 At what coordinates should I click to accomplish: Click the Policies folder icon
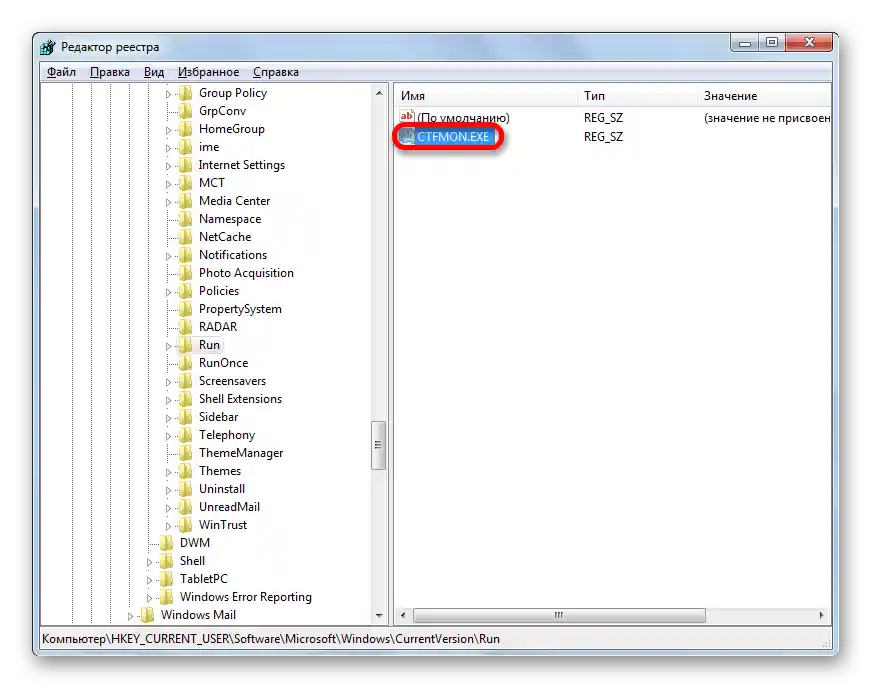[x=186, y=291]
